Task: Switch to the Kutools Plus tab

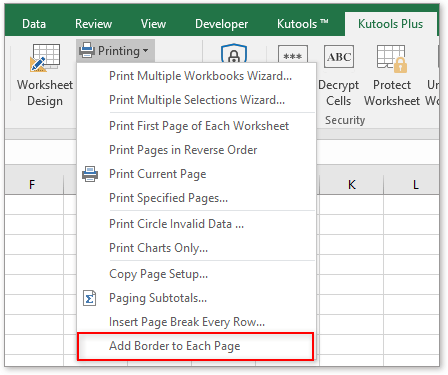Action: [x=390, y=24]
